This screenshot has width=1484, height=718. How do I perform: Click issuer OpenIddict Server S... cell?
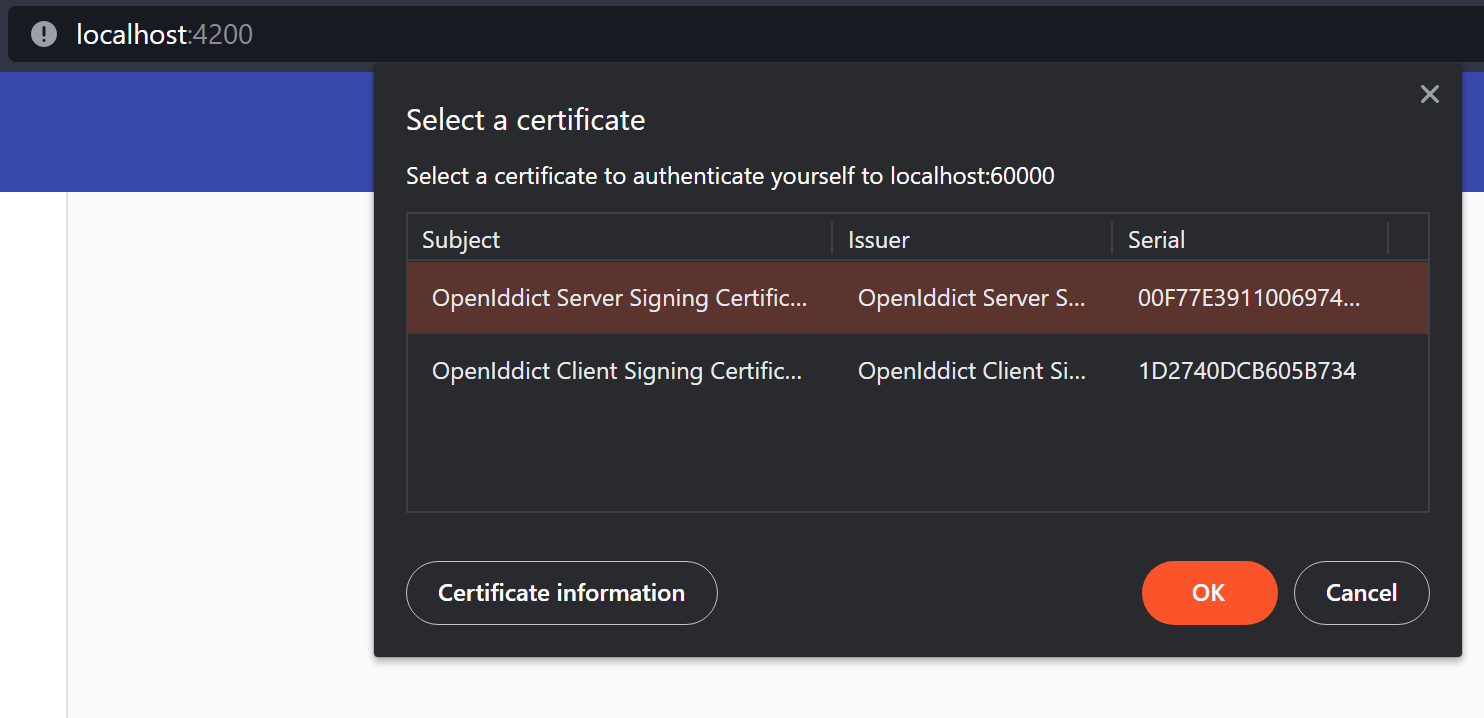click(x=971, y=297)
